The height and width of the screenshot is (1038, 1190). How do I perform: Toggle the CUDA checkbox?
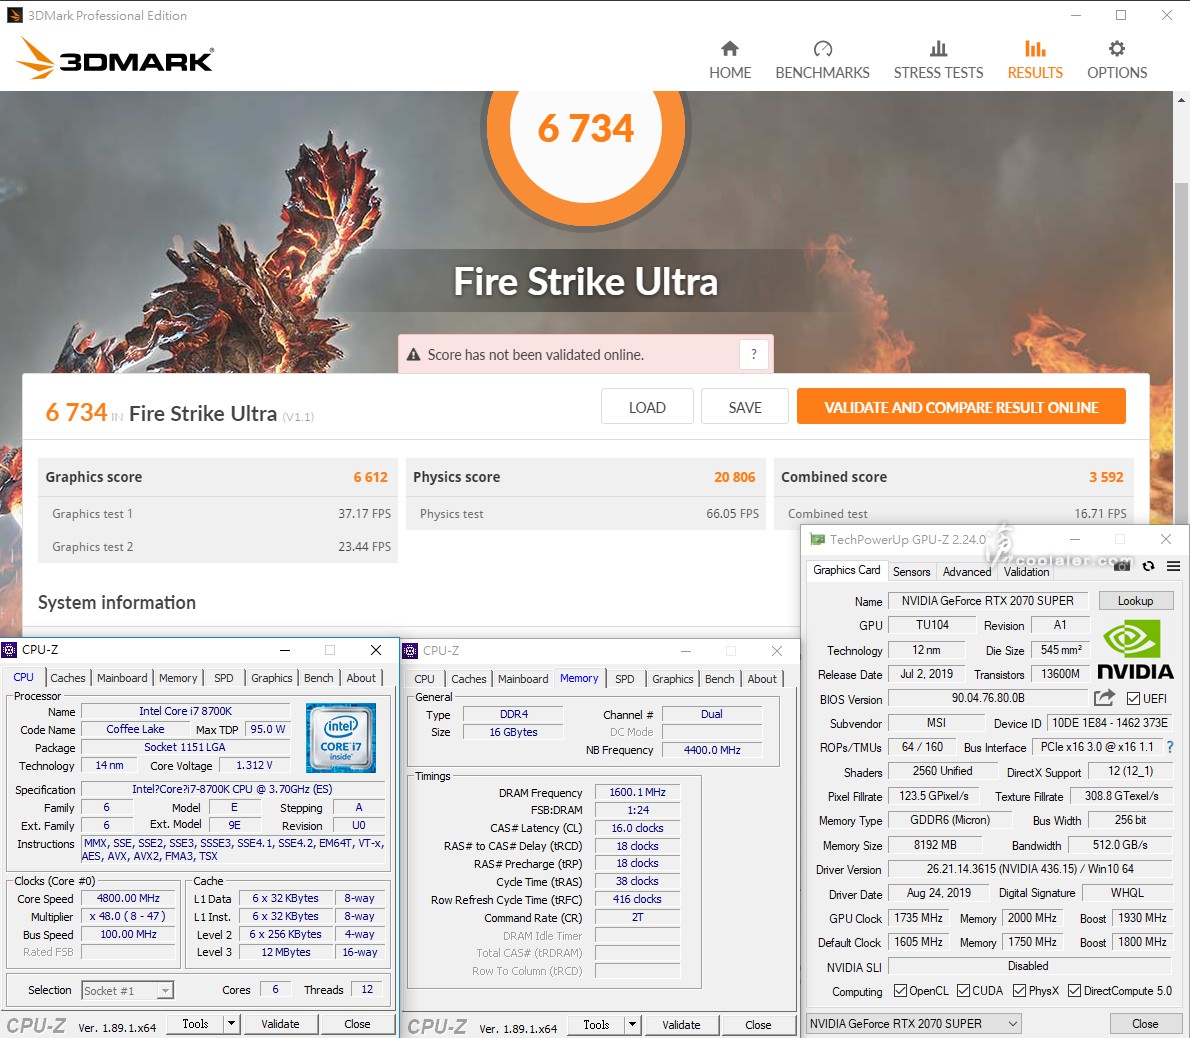[x=963, y=990]
